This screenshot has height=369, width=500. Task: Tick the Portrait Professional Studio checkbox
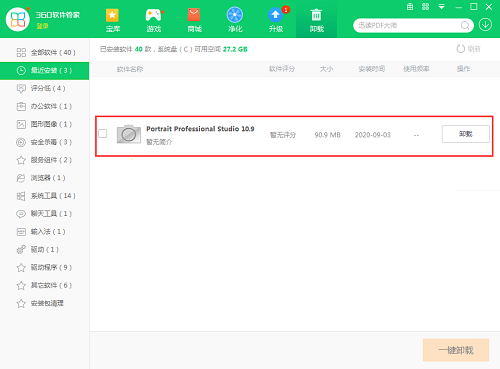click(103, 134)
